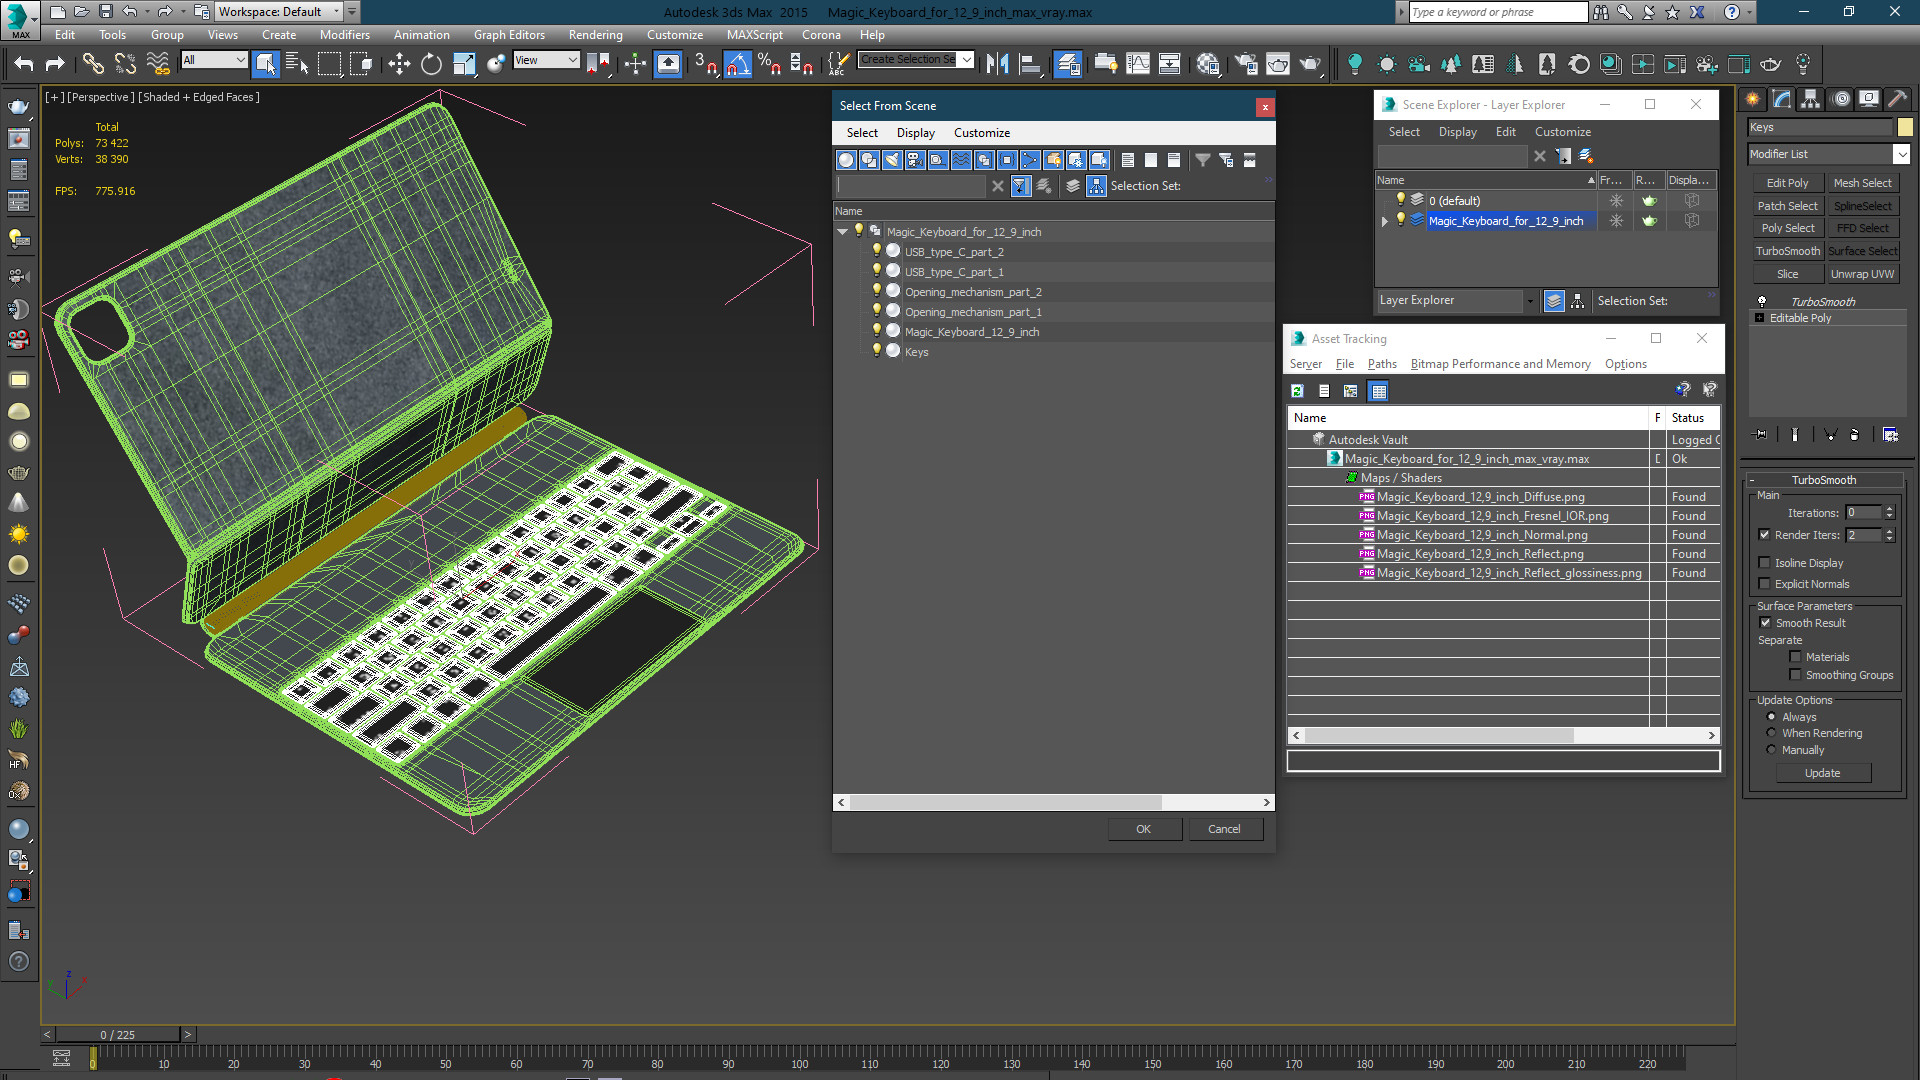This screenshot has height=1080, width=1920.
Task: Toggle Angle Snap in main toolbar
Action: click(737, 64)
